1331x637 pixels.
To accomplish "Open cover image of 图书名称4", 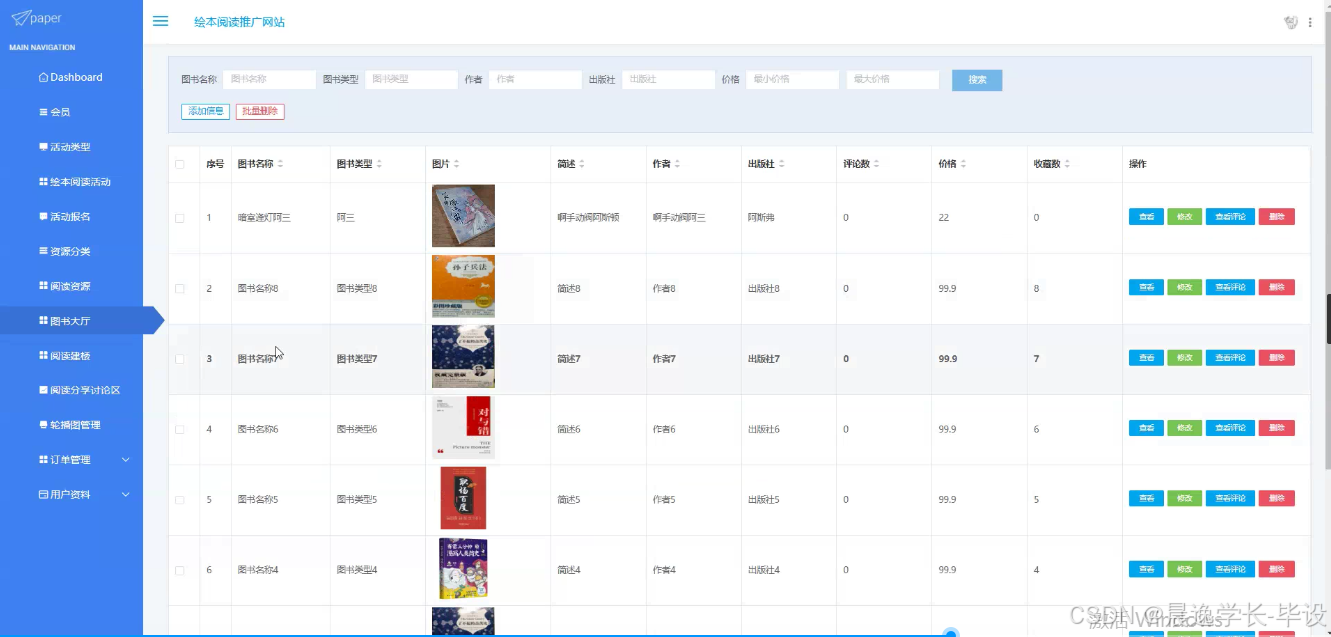I will (x=463, y=569).
